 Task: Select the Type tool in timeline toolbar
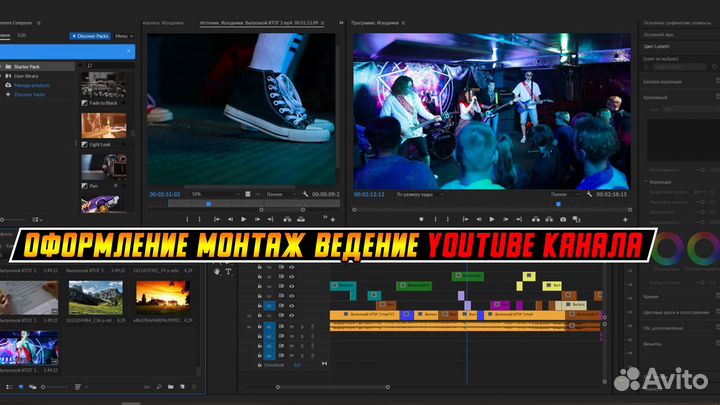click(228, 271)
